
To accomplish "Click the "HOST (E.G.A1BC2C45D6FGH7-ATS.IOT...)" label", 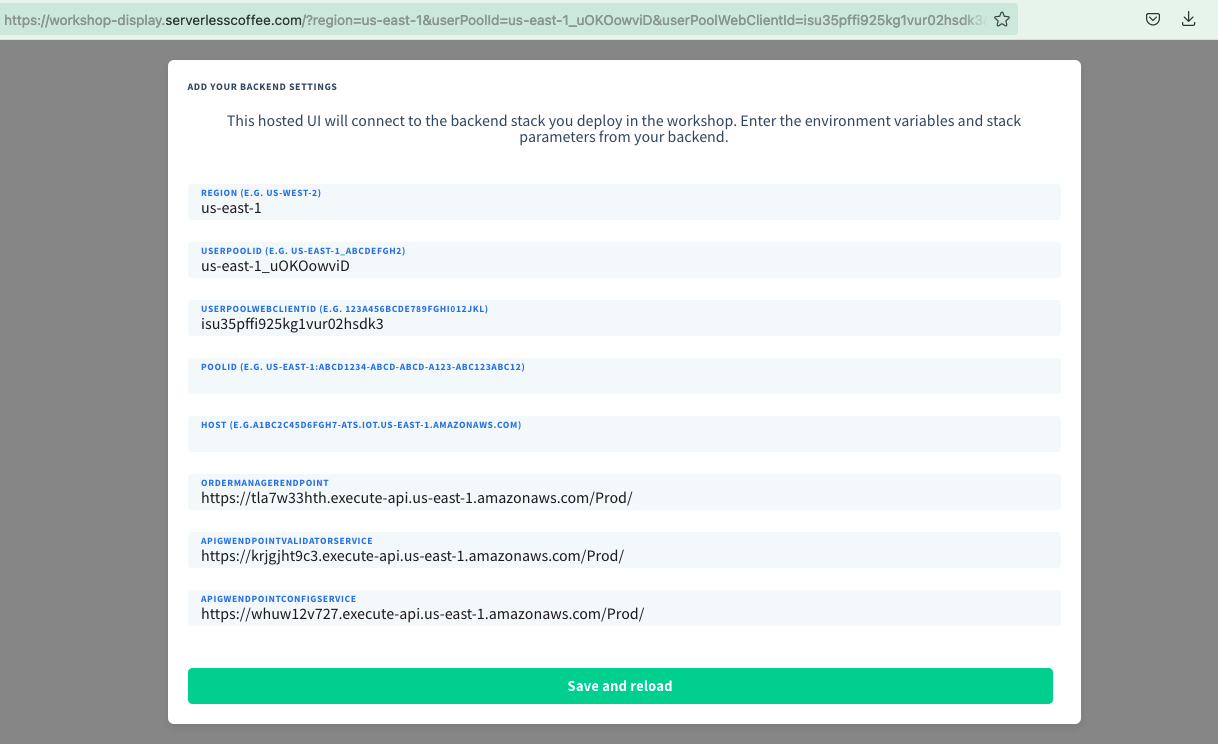I will click(x=361, y=425).
